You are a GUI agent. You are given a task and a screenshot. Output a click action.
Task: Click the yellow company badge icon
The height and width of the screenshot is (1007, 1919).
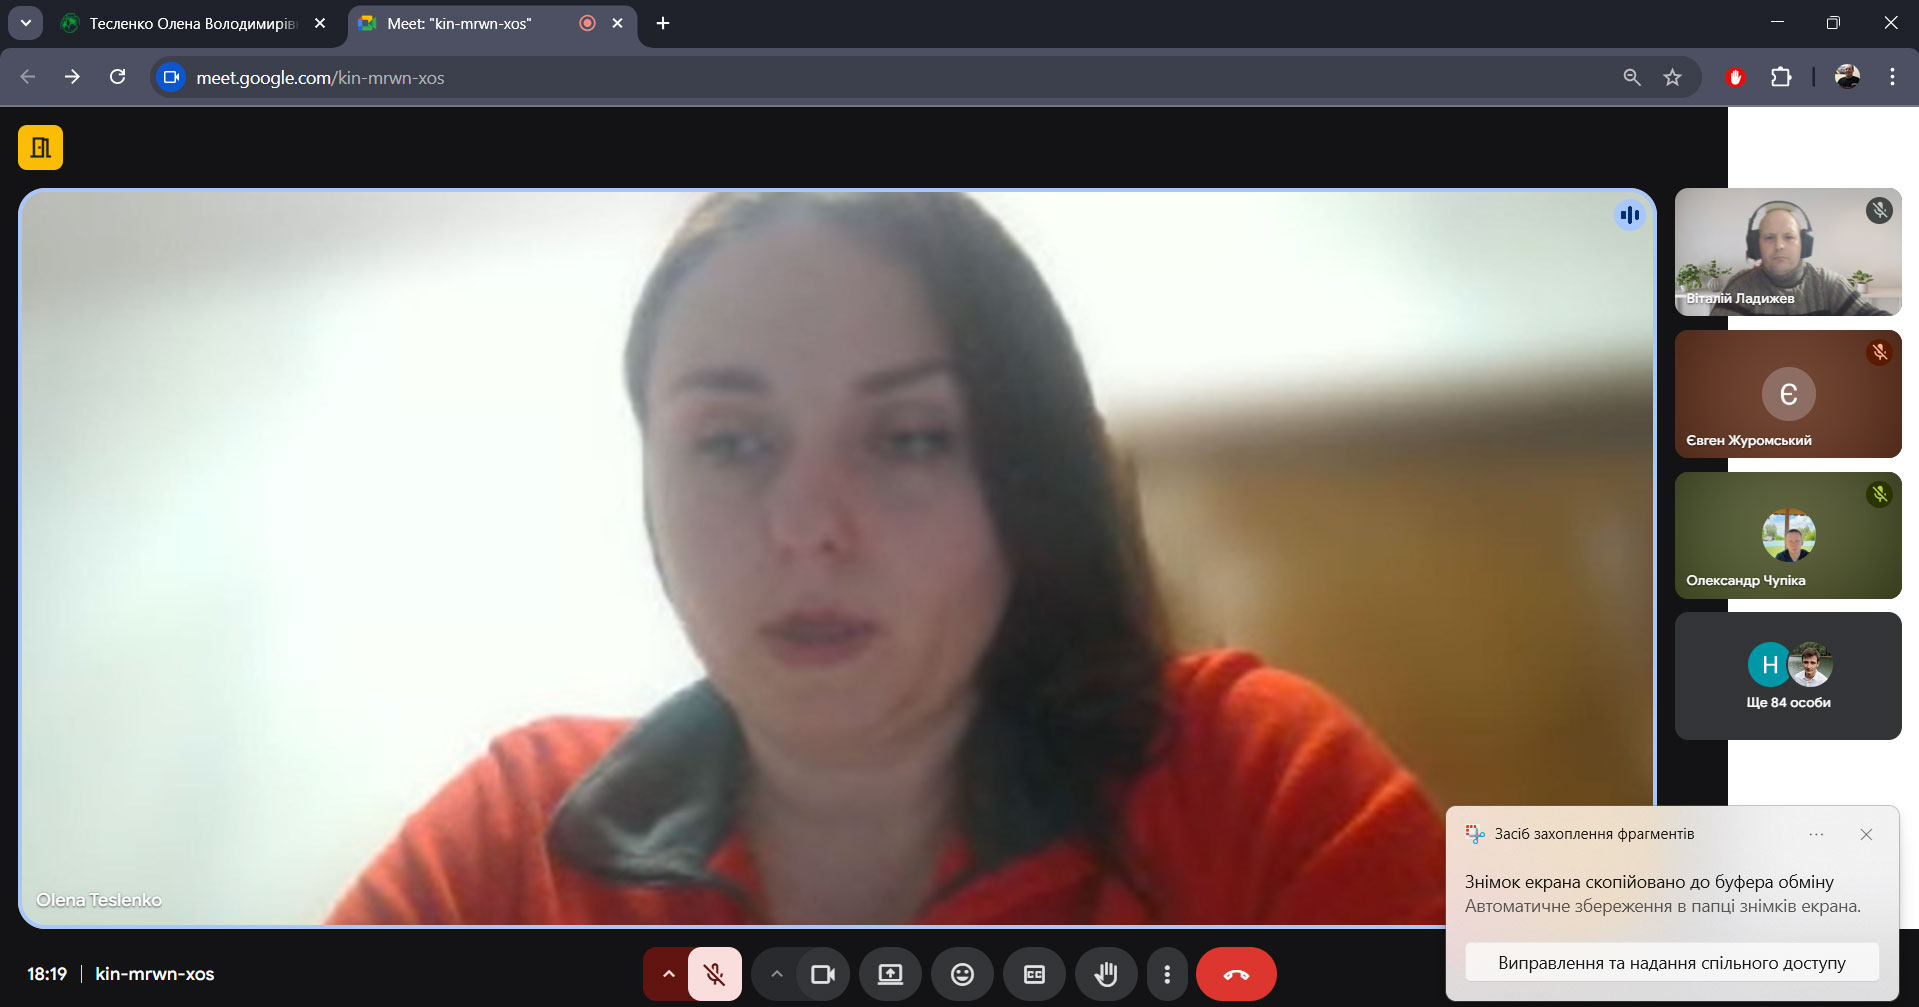40,148
